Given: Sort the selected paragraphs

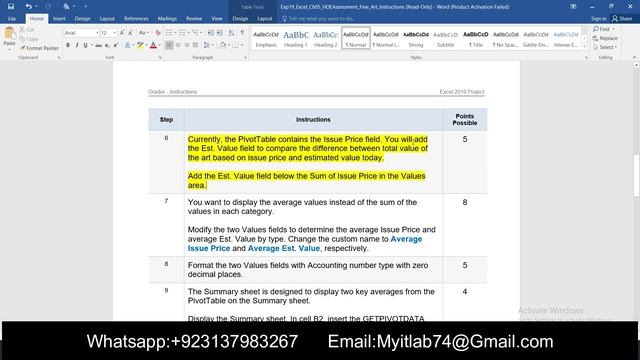Looking at the screenshot, I should (x=231, y=33).
